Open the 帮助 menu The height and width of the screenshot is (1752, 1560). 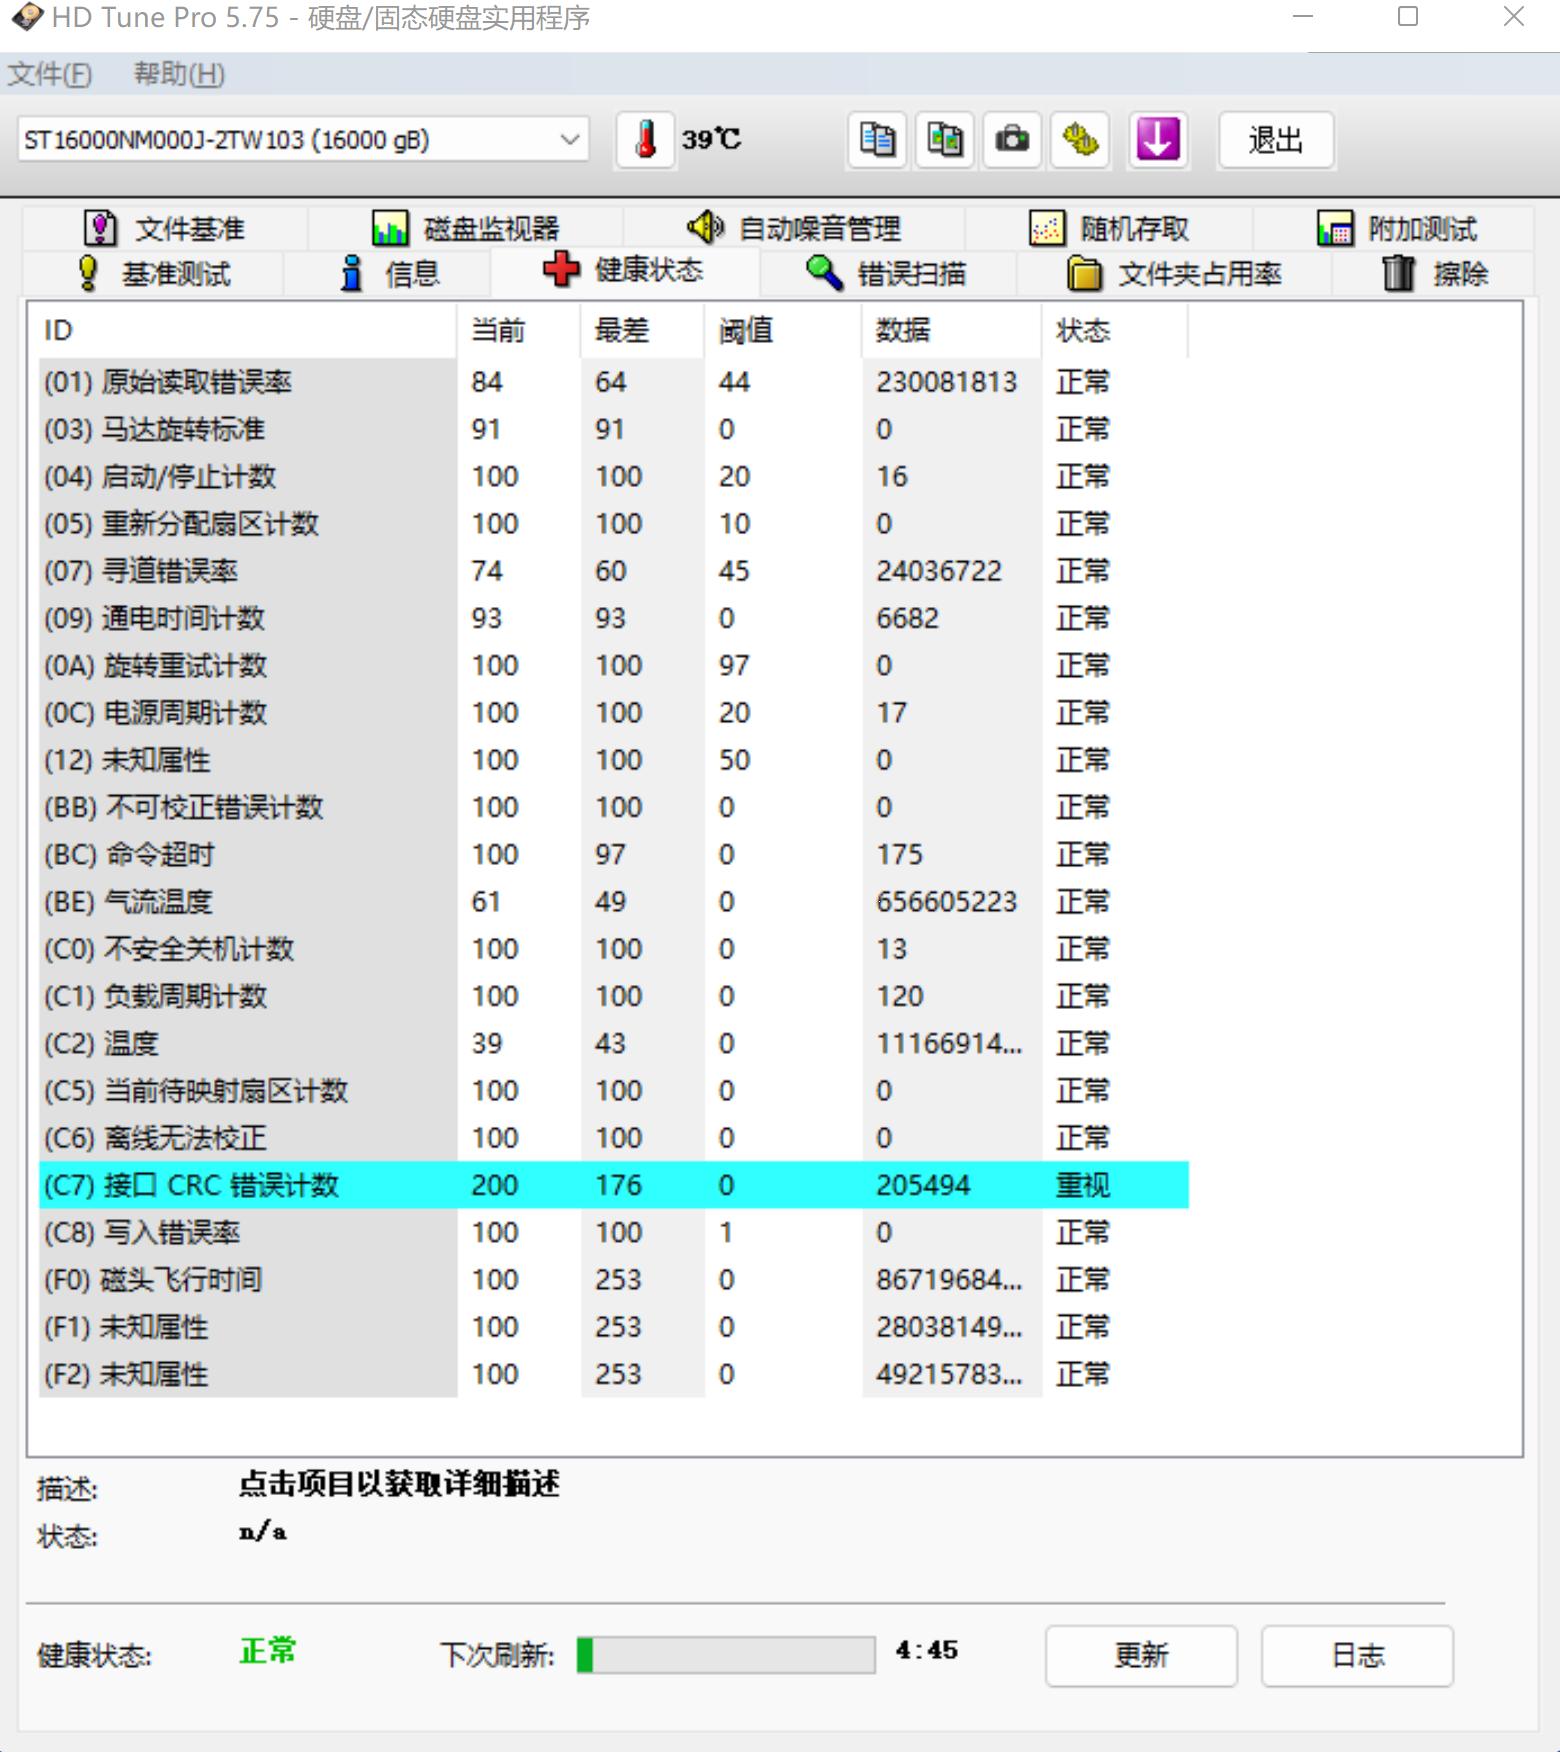click(x=179, y=74)
